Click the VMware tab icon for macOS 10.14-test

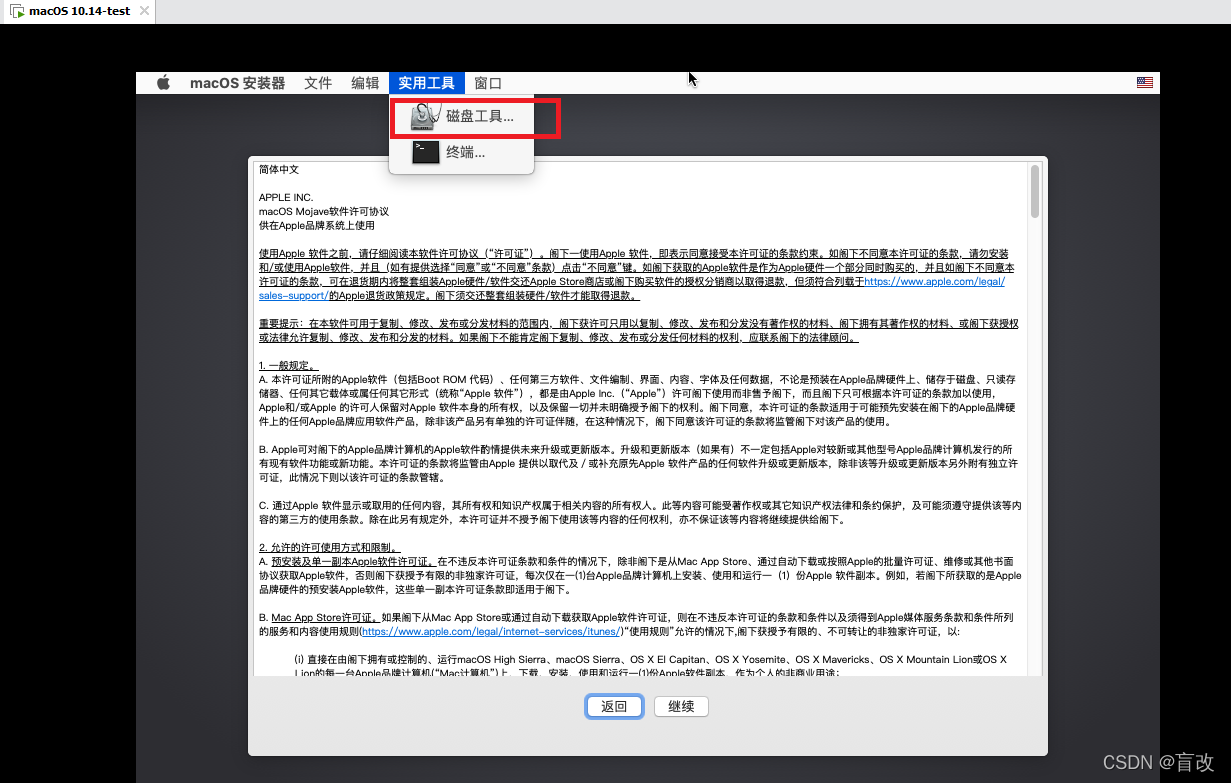coord(16,11)
